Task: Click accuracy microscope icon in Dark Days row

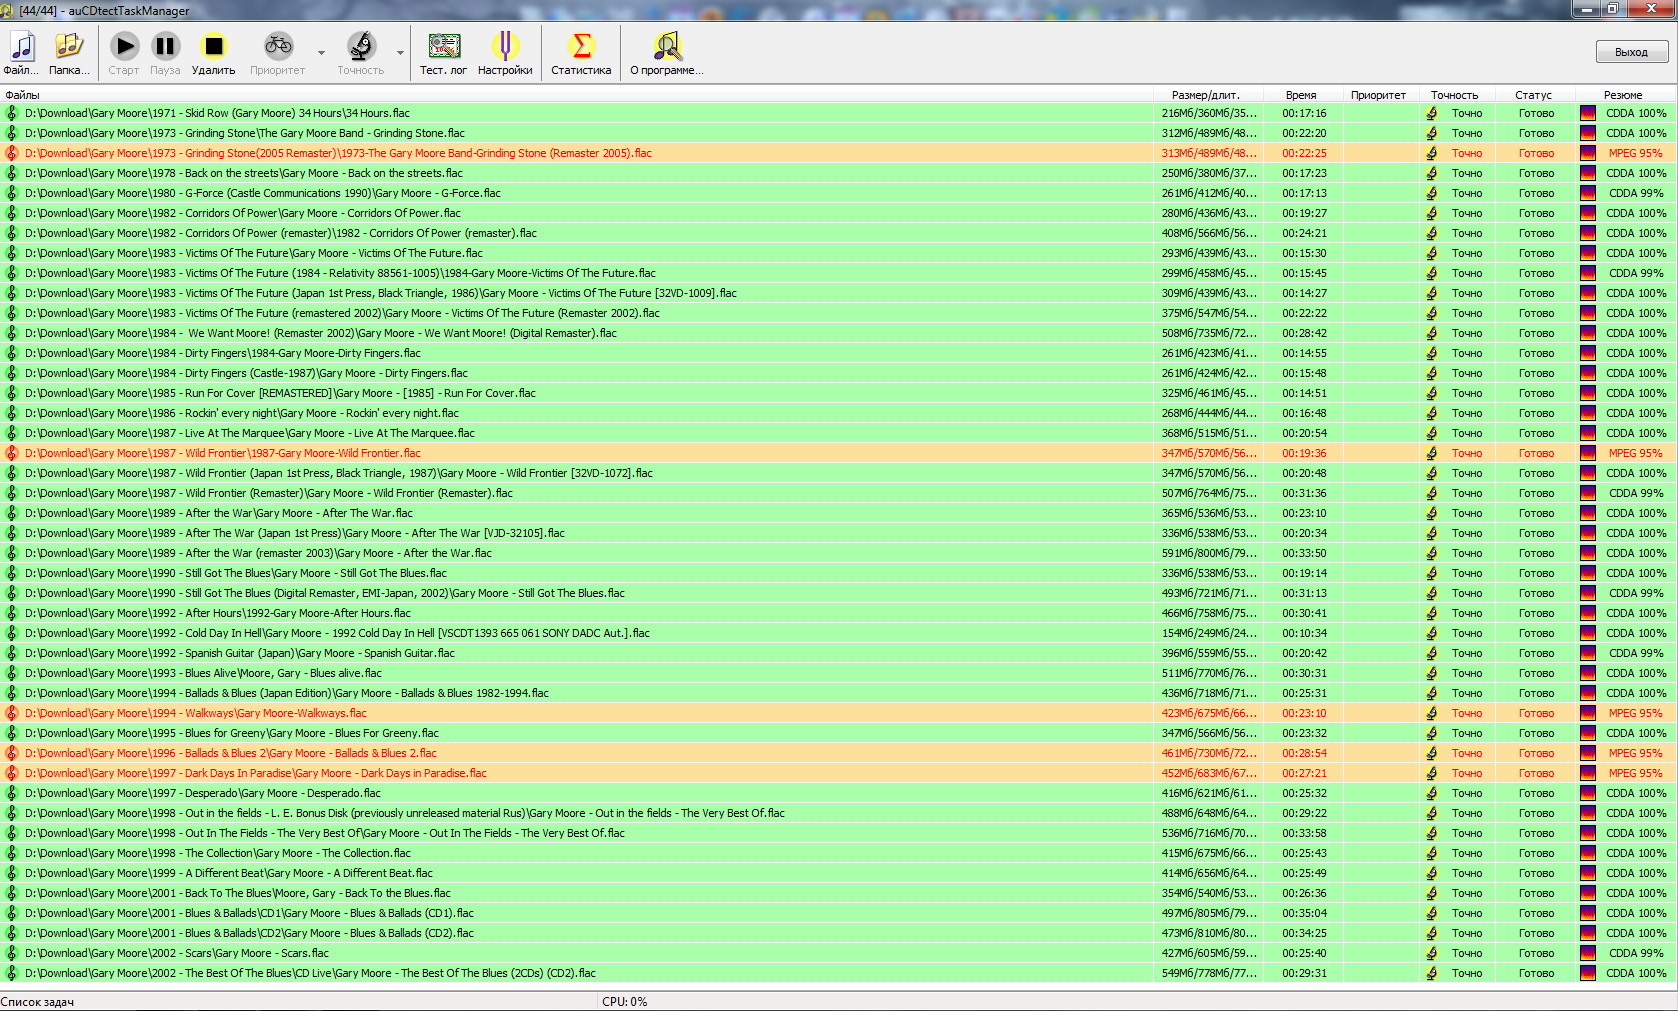Action: [x=1431, y=773]
